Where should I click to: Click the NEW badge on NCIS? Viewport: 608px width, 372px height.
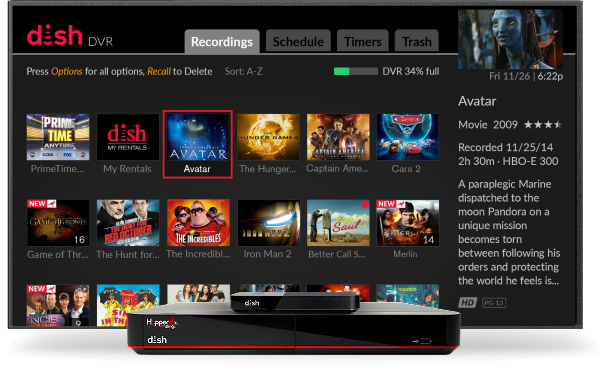tap(41, 289)
